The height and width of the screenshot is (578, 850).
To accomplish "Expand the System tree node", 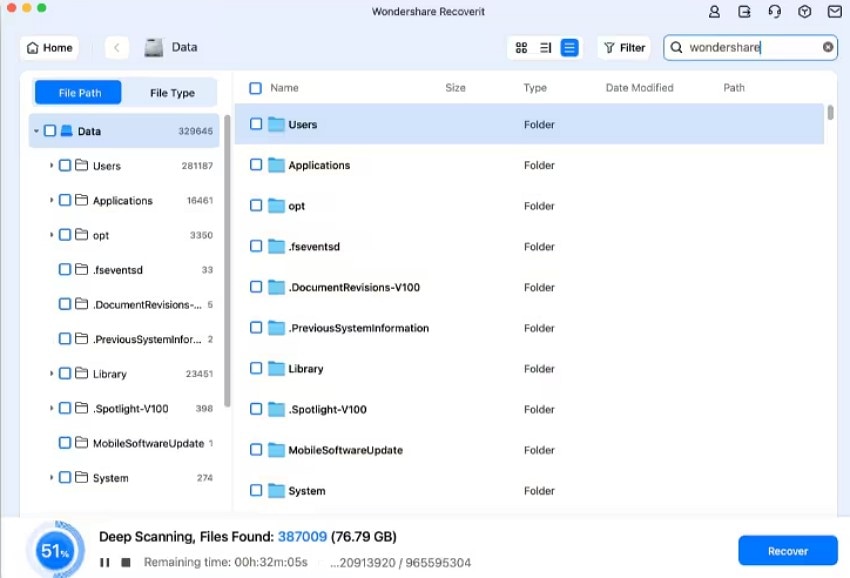I will coord(51,478).
